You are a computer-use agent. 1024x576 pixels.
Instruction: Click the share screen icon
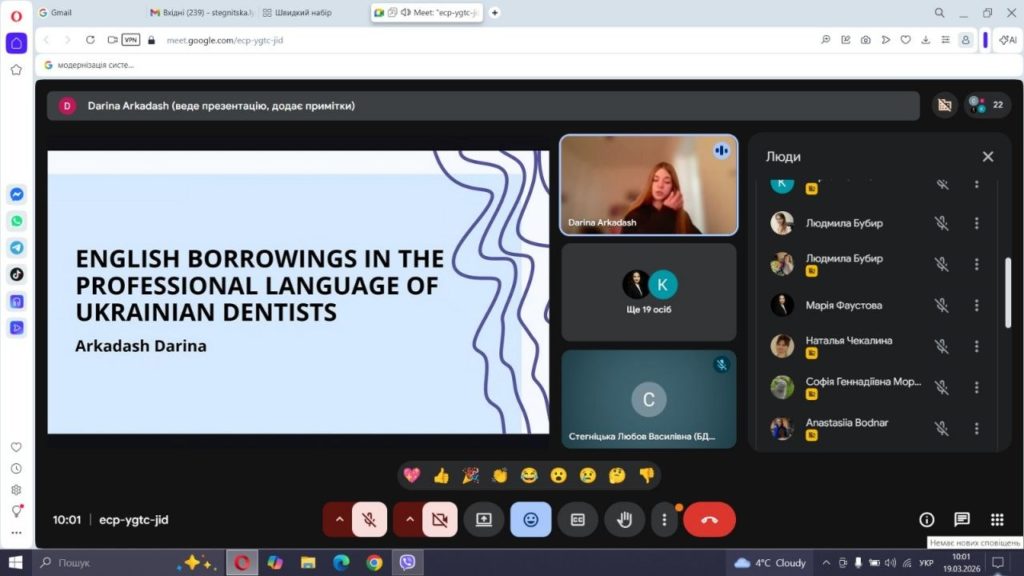484,519
